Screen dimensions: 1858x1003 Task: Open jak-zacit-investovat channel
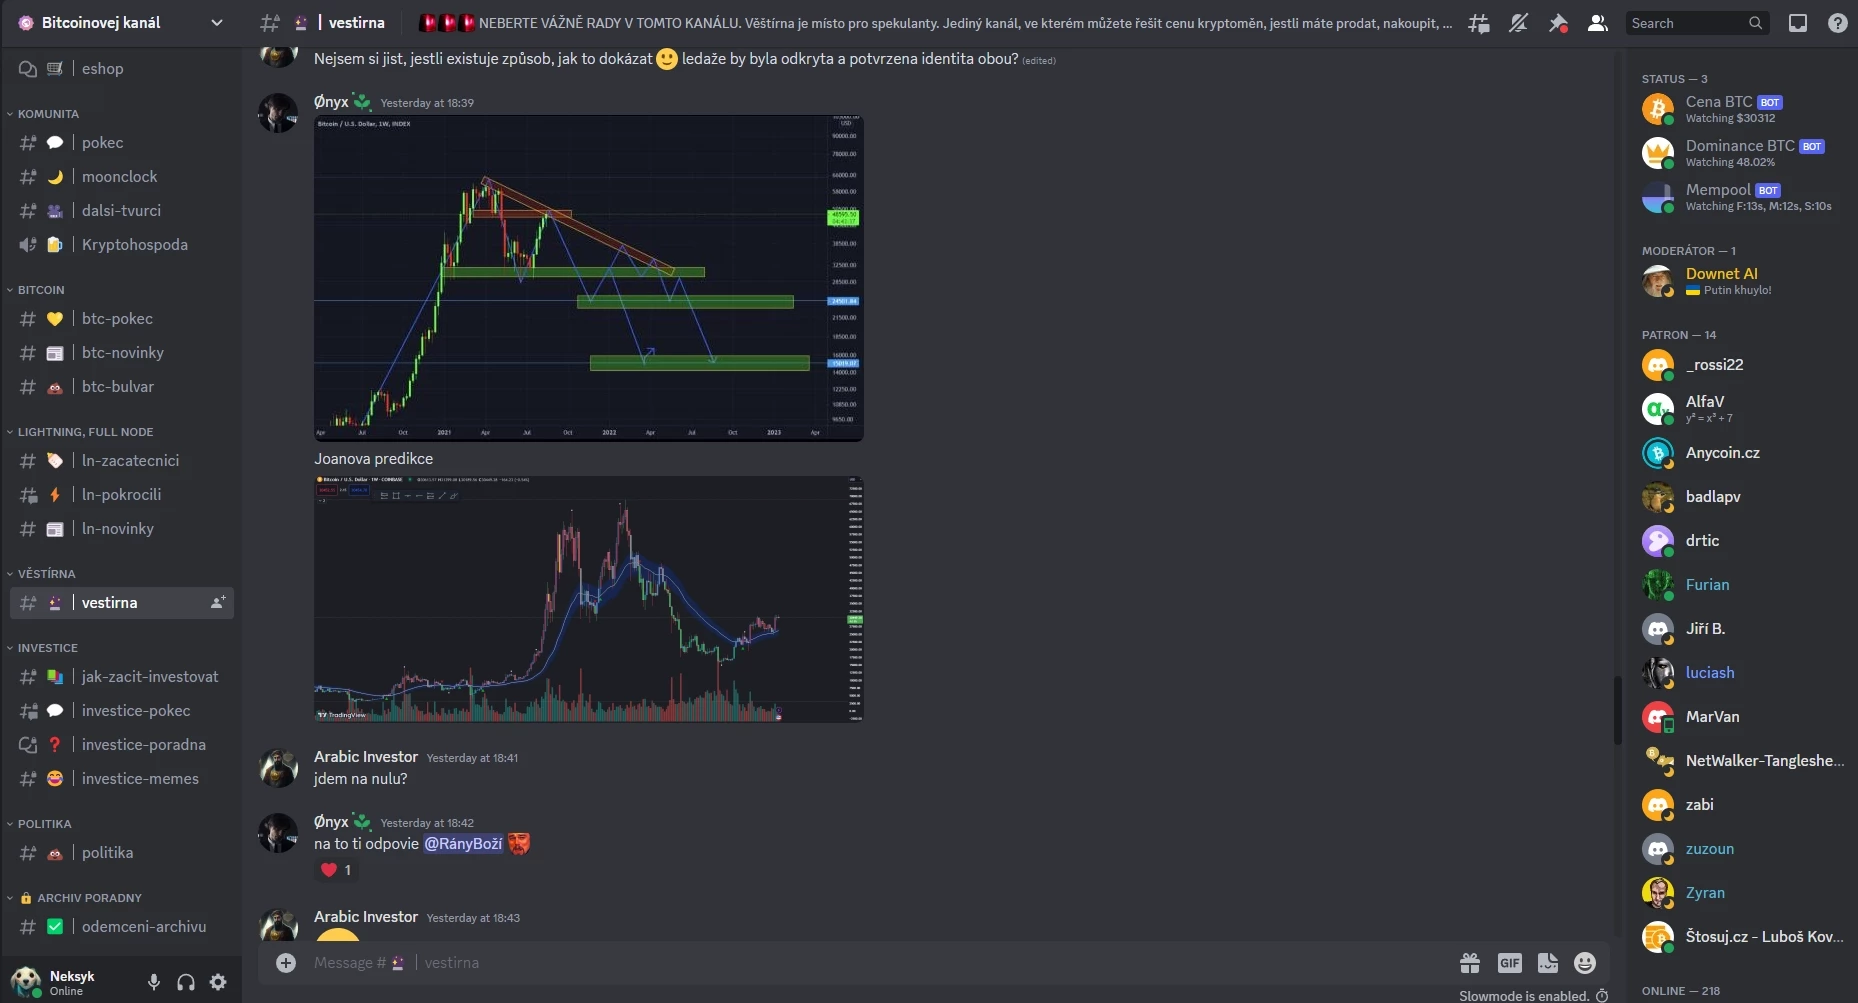click(x=122, y=677)
